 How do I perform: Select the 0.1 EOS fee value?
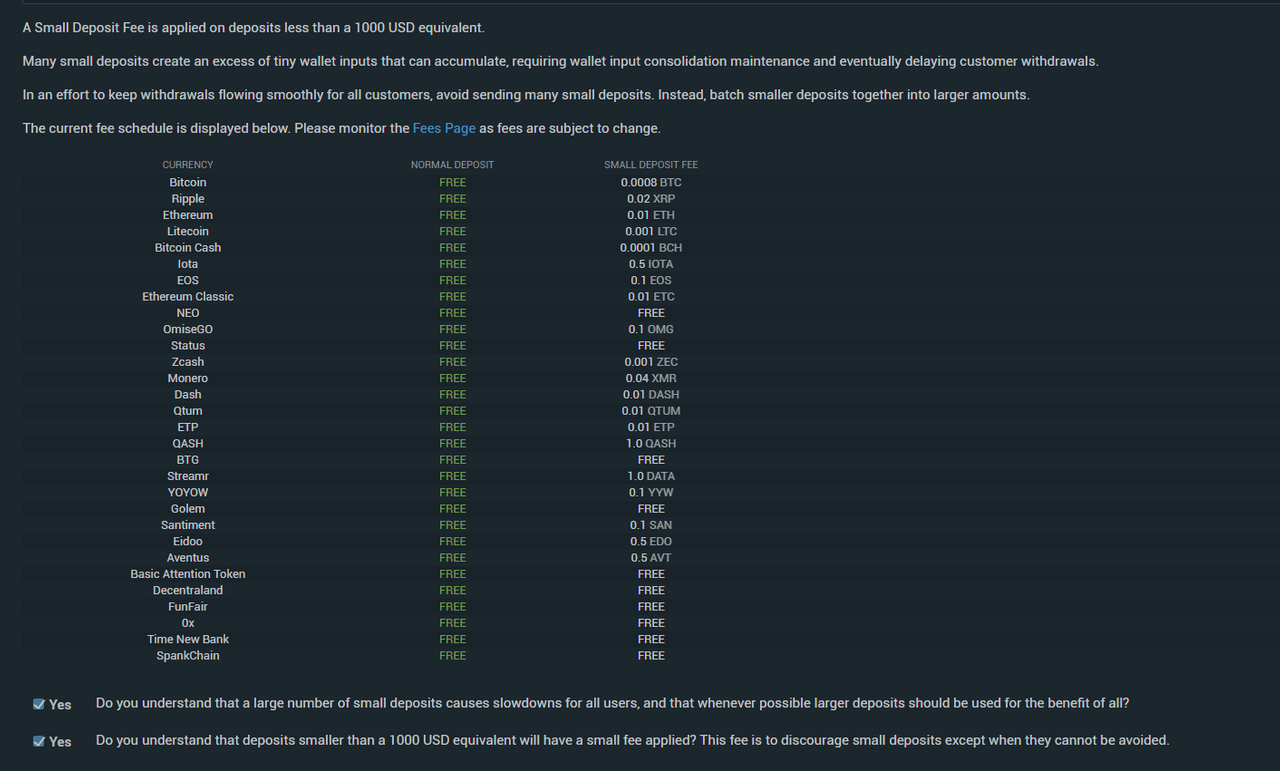(x=651, y=280)
